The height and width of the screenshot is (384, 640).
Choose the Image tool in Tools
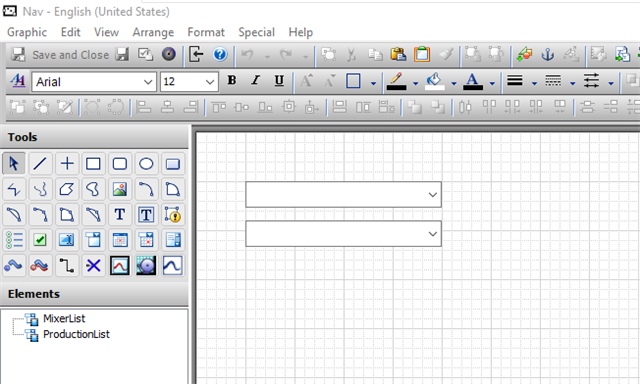[x=120, y=189]
